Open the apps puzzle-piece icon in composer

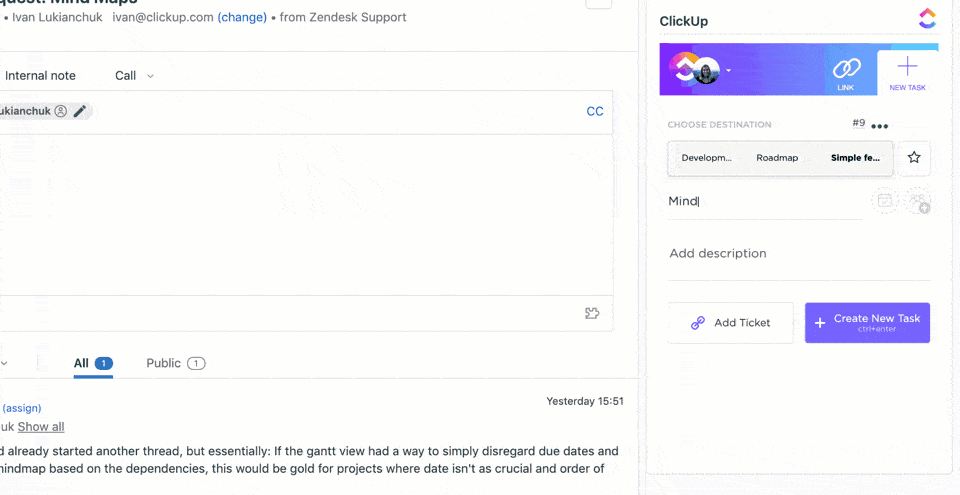point(592,313)
